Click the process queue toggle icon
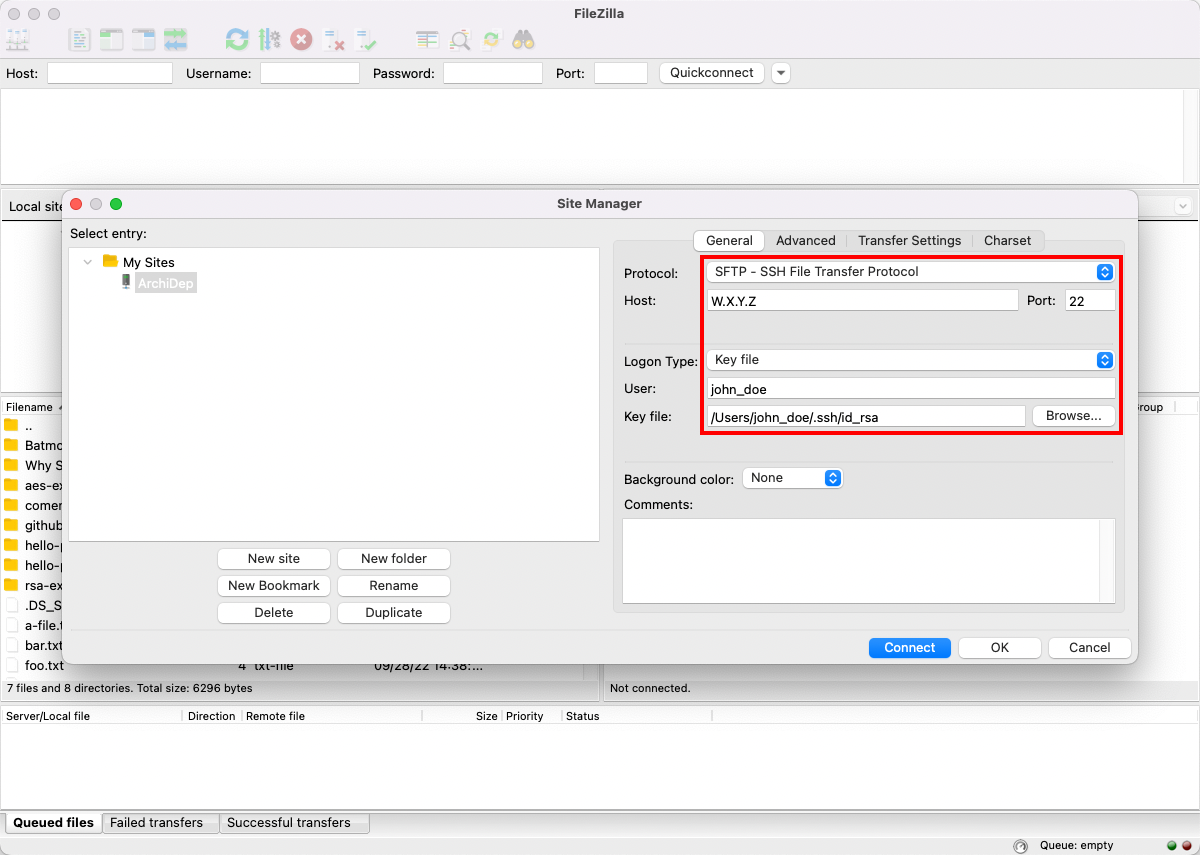Image resolution: width=1200 pixels, height=855 pixels. click(x=269, y=40)
